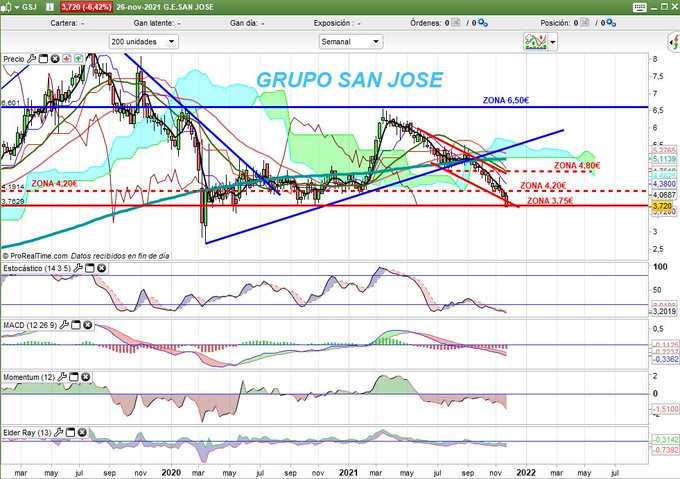
Task: Click the chart group icon at top-left corner
Action: coord(6,7)
